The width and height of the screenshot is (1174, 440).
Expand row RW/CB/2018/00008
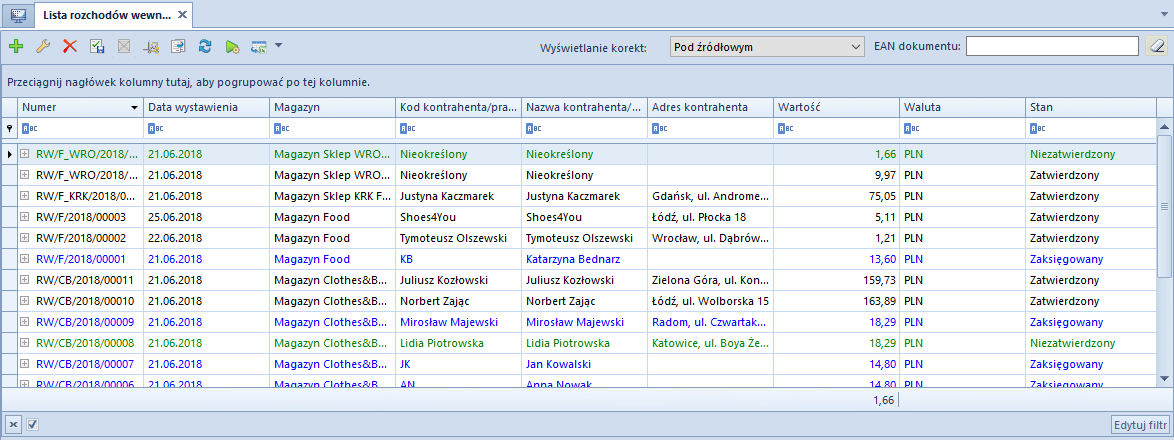[x=25, y=343]
